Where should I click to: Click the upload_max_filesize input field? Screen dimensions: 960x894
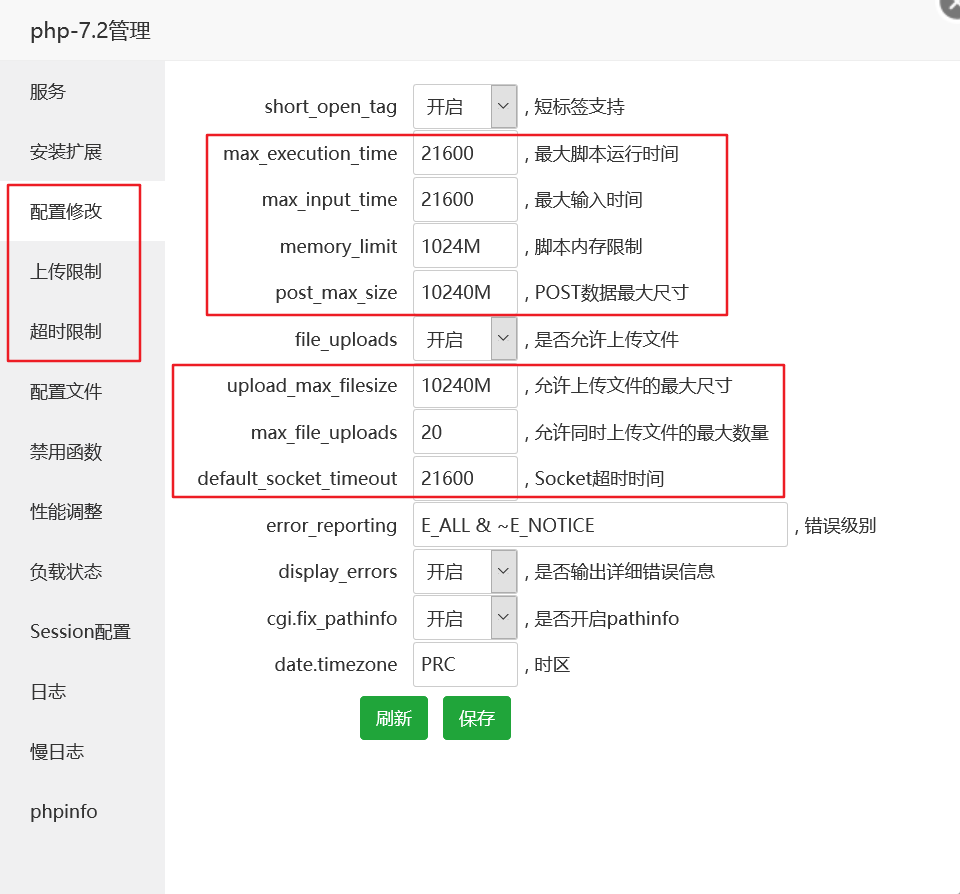point(465,385)
